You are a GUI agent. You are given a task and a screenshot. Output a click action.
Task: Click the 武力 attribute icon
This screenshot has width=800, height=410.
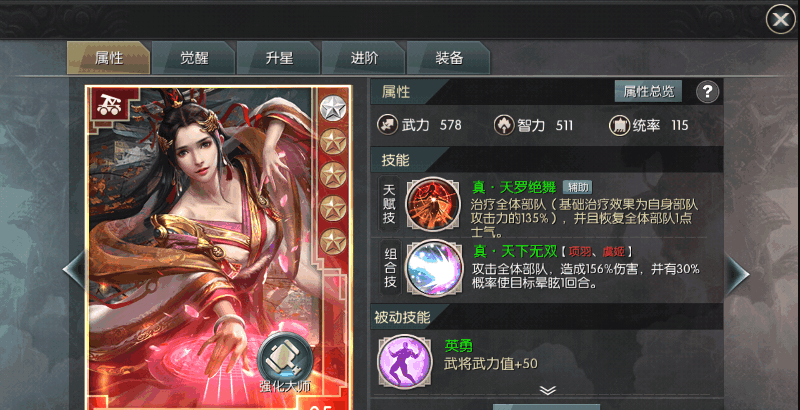(x=387, y=125)
